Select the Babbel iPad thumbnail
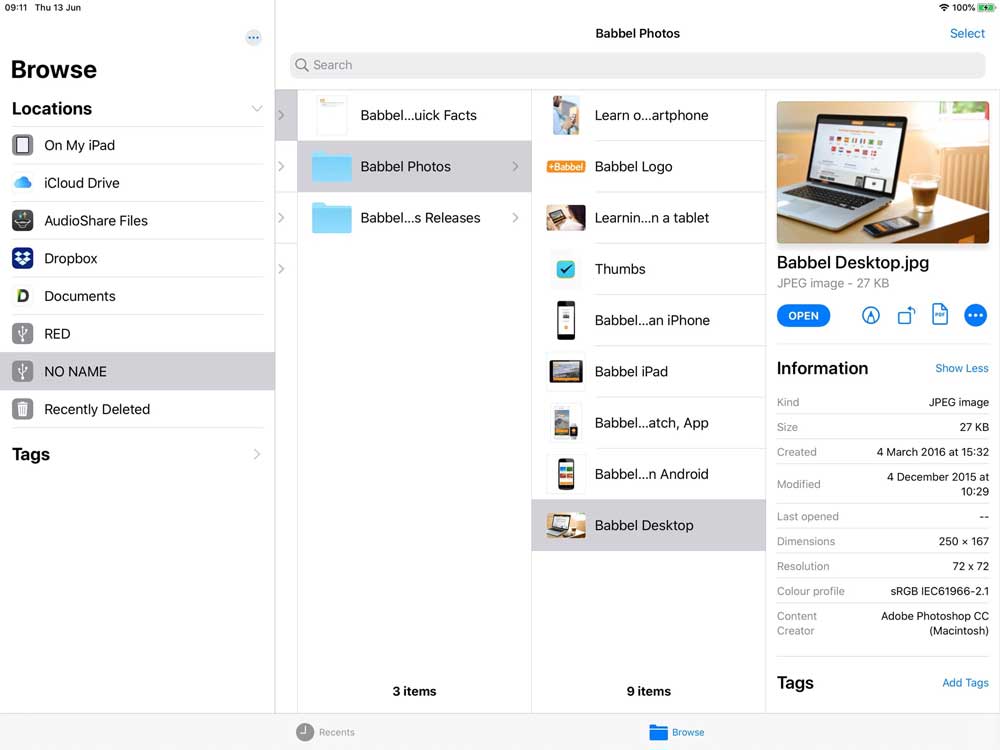The height and width of the screenshot is (750, 1000). click(x=566, y=371)
